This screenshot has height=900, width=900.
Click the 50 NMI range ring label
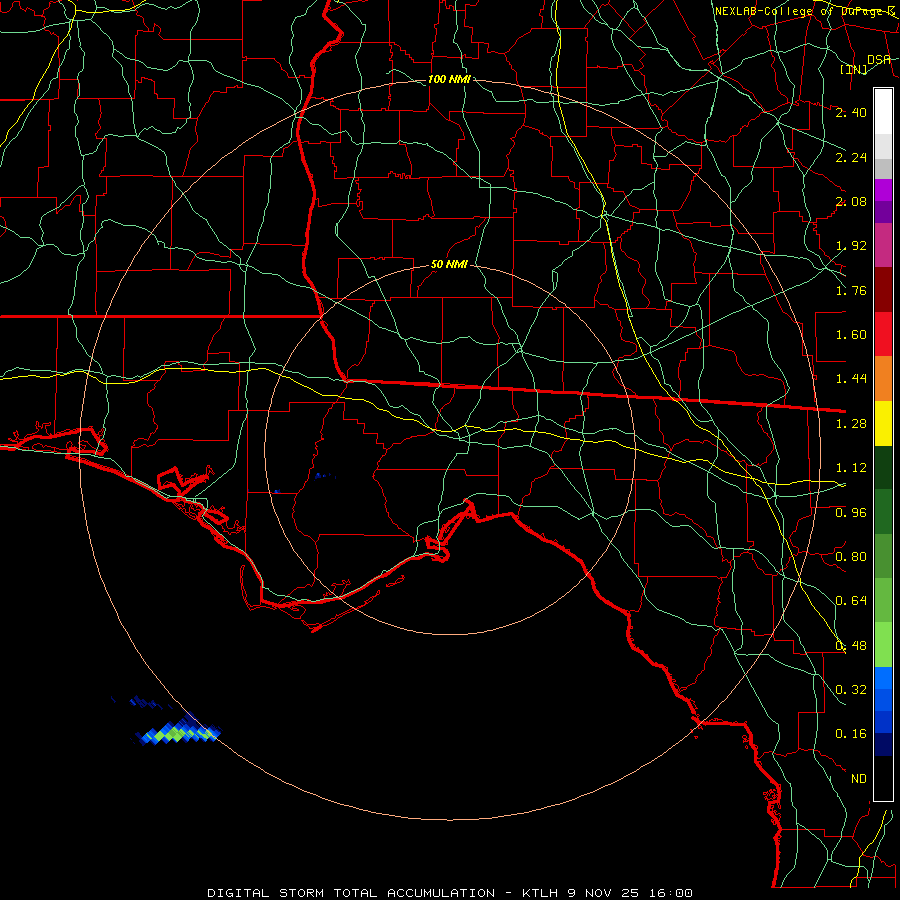[x=449, y=264]
